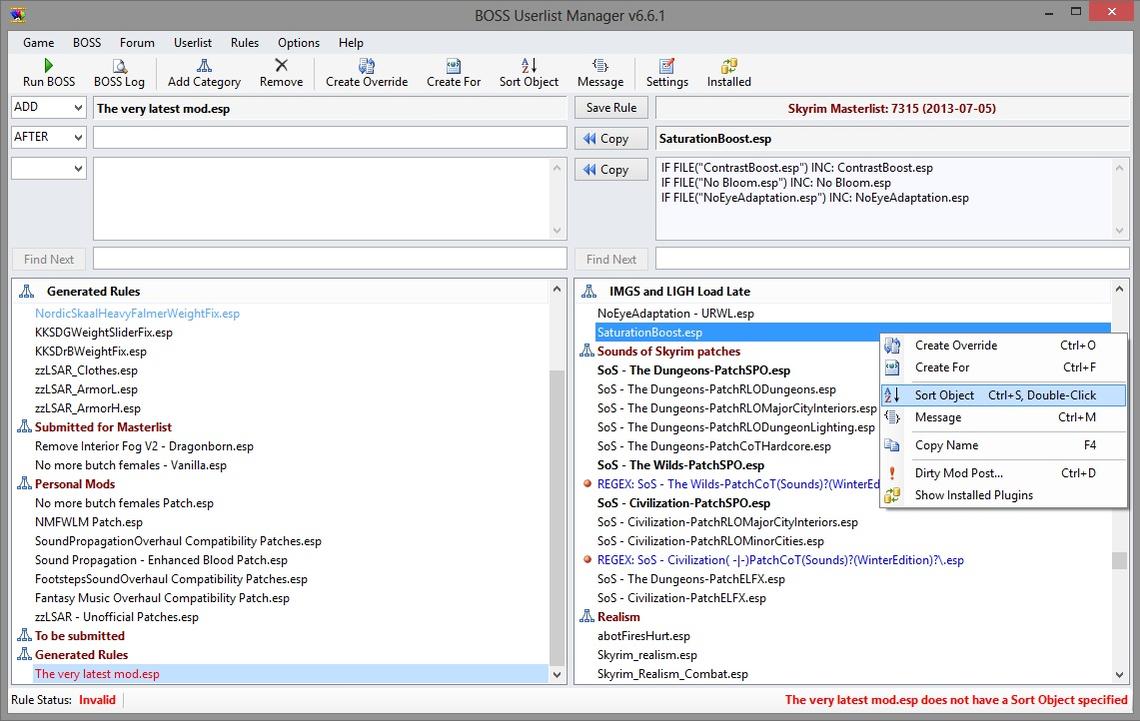
Task: Click the Remove toolbar icon
Action: [281, 66]
